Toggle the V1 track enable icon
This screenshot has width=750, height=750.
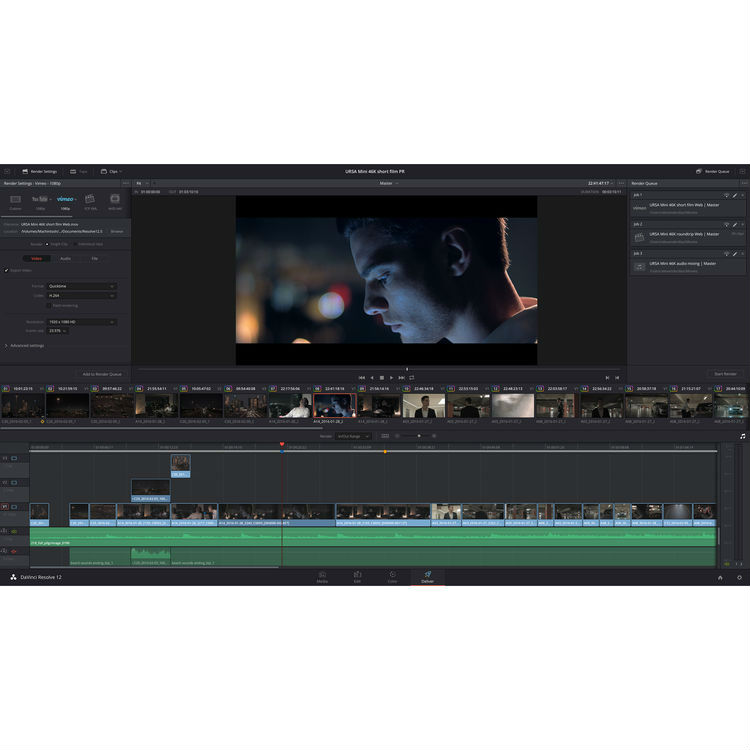point(14,507)
